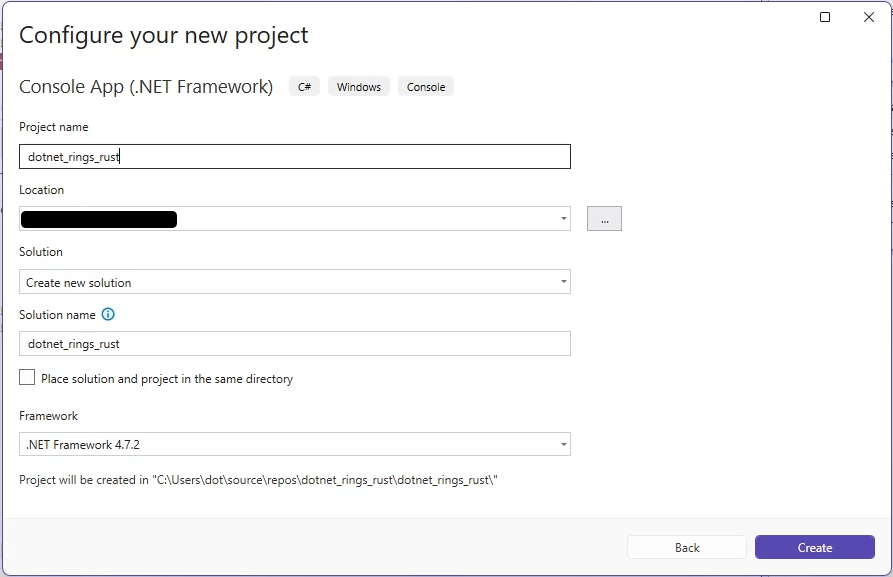The height and width of the screenshot is (577, 893).
Task: Maximize the project configuration dialog
Action: click(825, 17)
